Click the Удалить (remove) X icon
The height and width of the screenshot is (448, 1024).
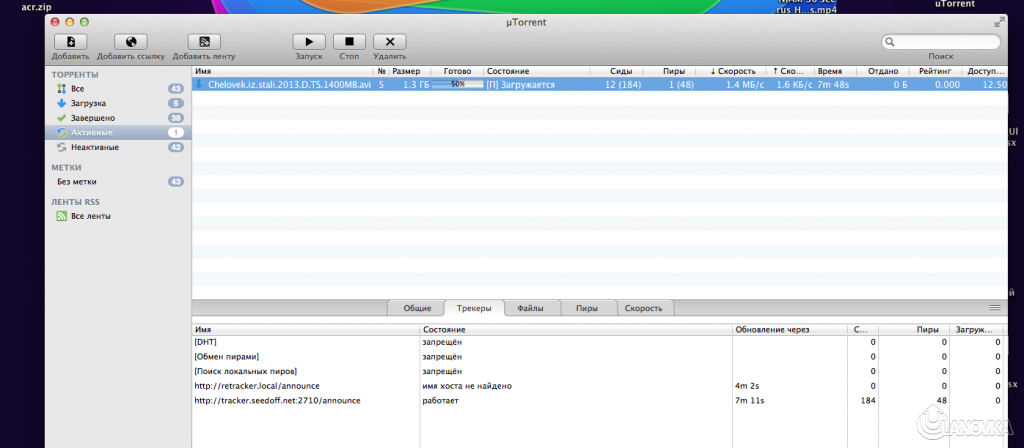coord(389,42)
